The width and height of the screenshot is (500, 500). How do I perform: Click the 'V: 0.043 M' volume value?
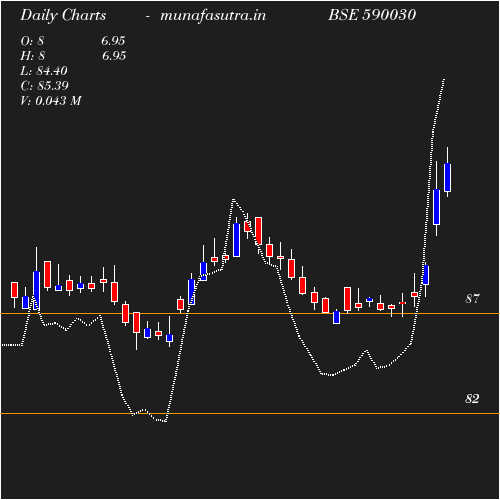coord(51,101)
